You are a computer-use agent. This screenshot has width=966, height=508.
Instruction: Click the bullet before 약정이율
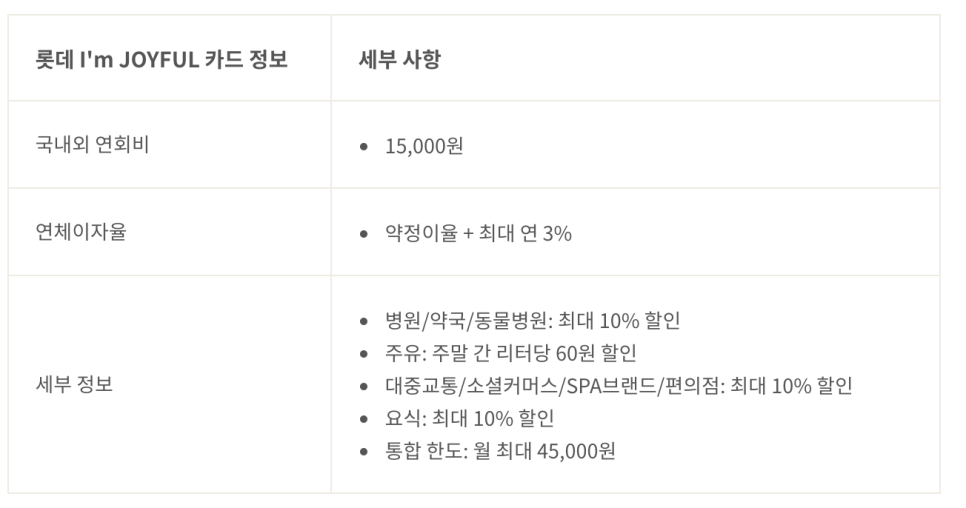point(364,234)
